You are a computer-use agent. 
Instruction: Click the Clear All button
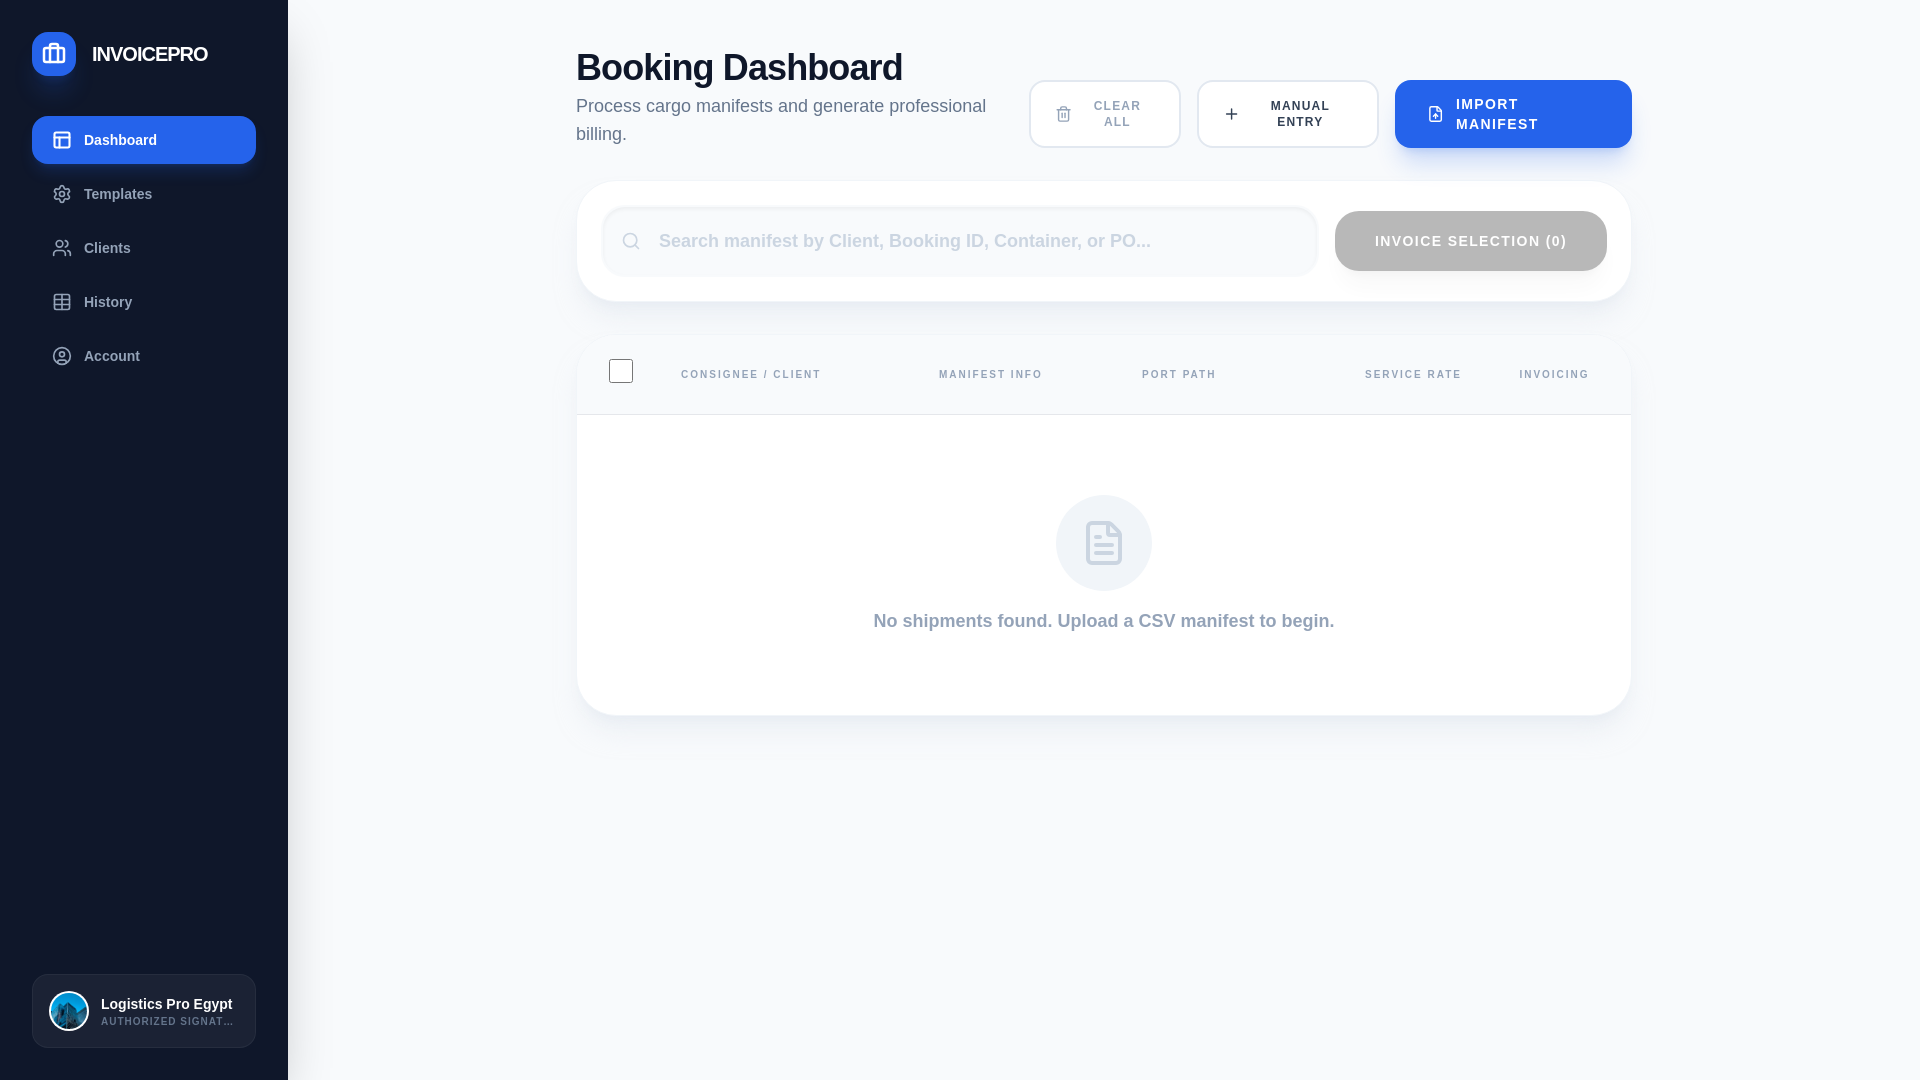tap(1105, 114)
